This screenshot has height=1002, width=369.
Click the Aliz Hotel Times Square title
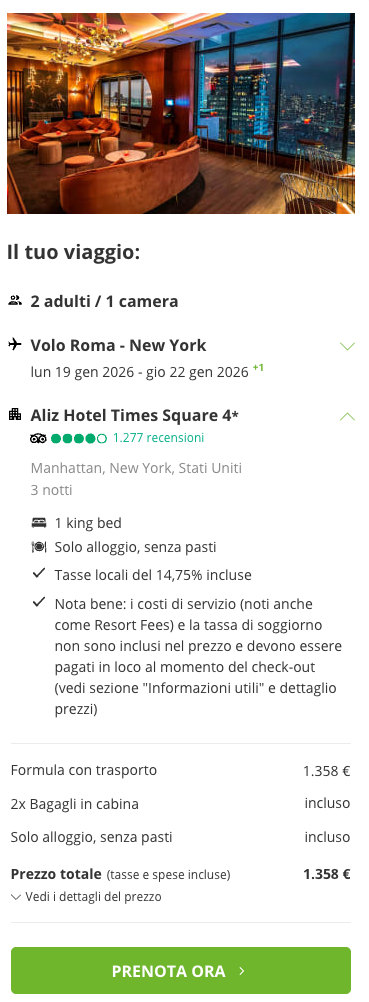134,415
